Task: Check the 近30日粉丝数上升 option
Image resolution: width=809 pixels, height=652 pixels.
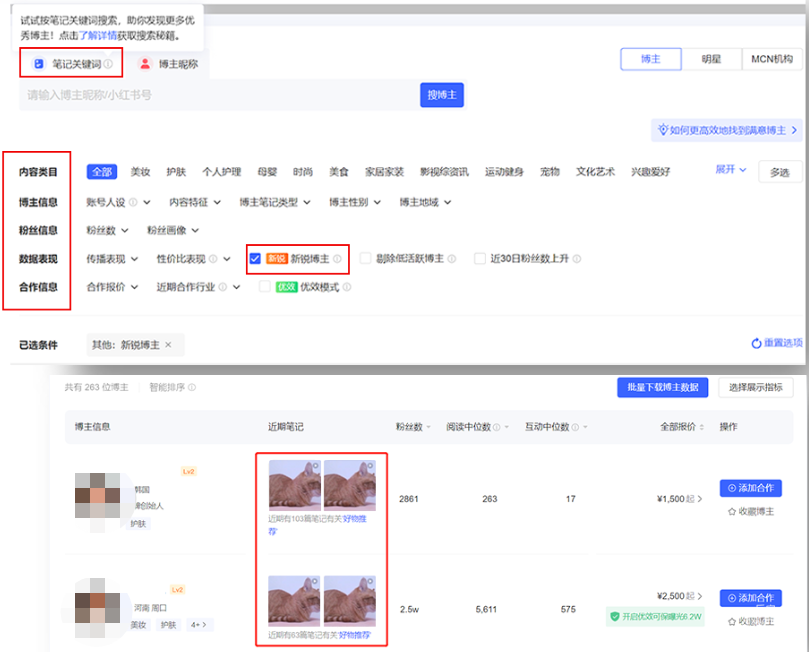Action: click(480, 259)
